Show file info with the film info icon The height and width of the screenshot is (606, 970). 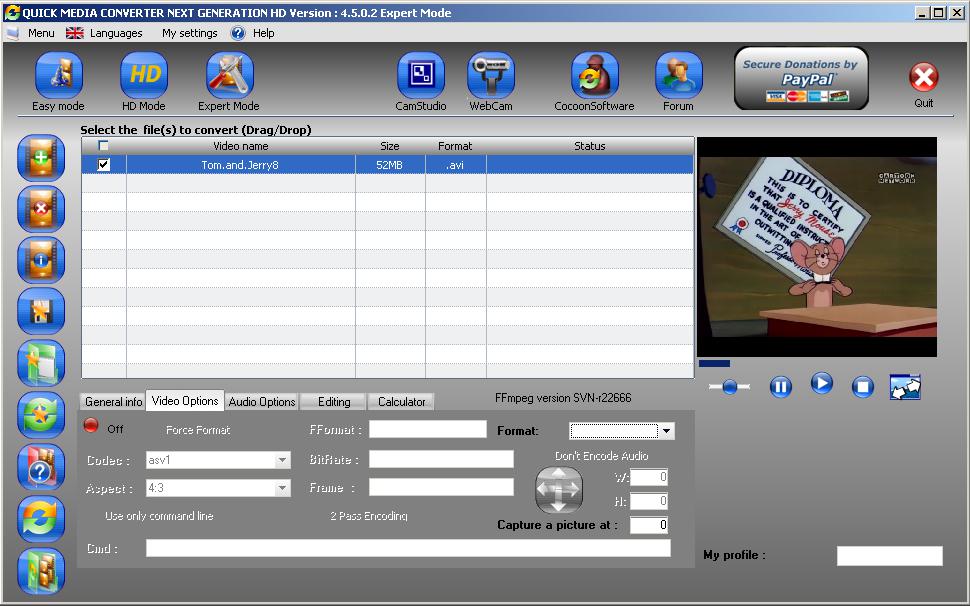click(x=41, y=260)
